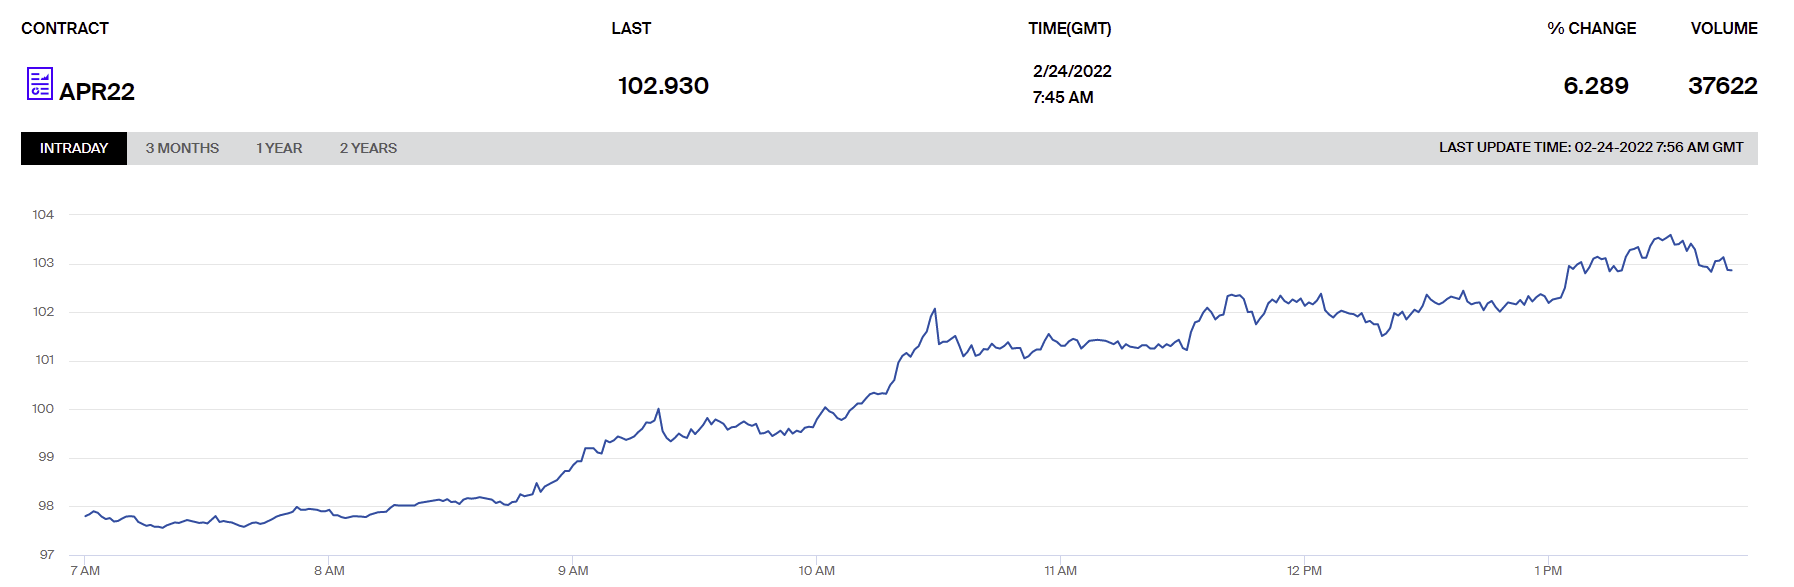Click the 104 y-axis label
1794x587 pixels.
click(43, 214)
